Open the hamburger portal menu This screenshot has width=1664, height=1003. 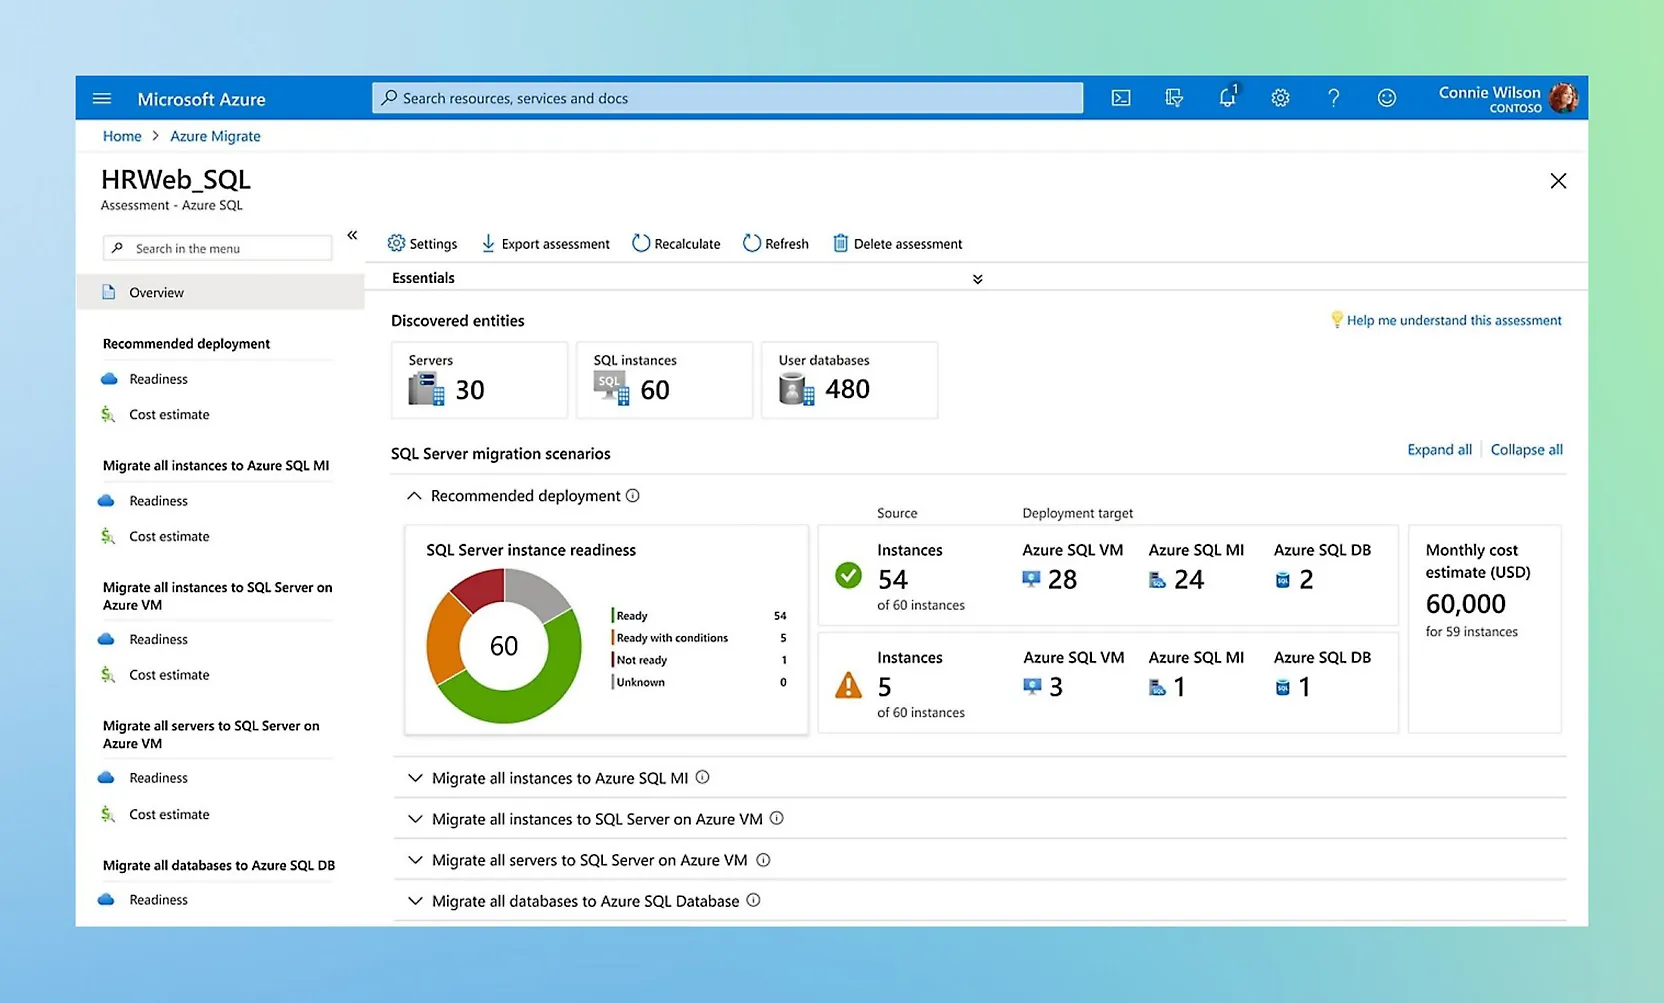tap(102, 99)
